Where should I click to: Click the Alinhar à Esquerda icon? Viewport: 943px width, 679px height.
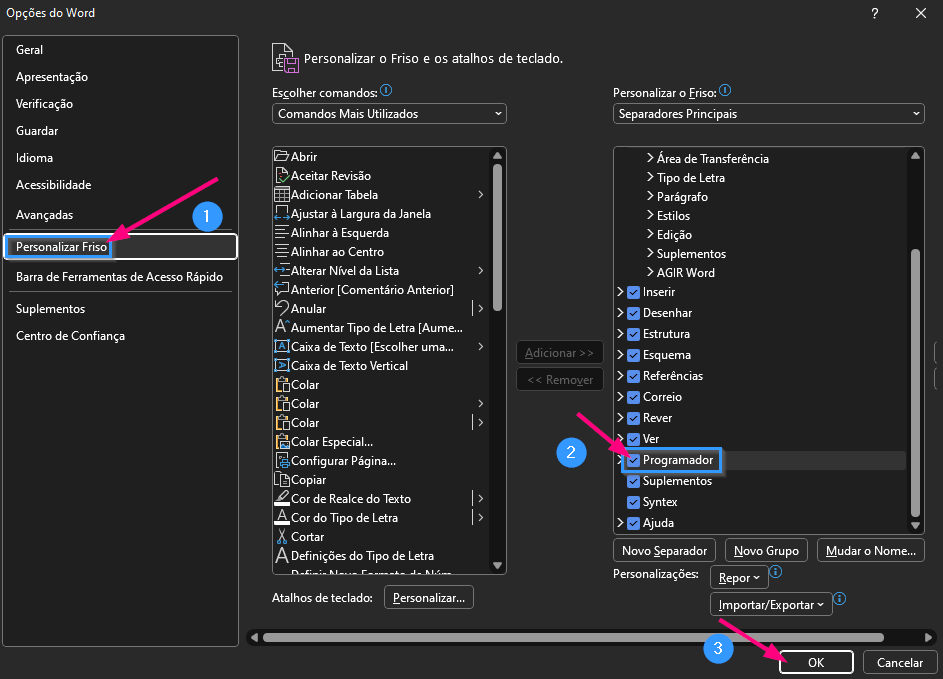point(281,233)
